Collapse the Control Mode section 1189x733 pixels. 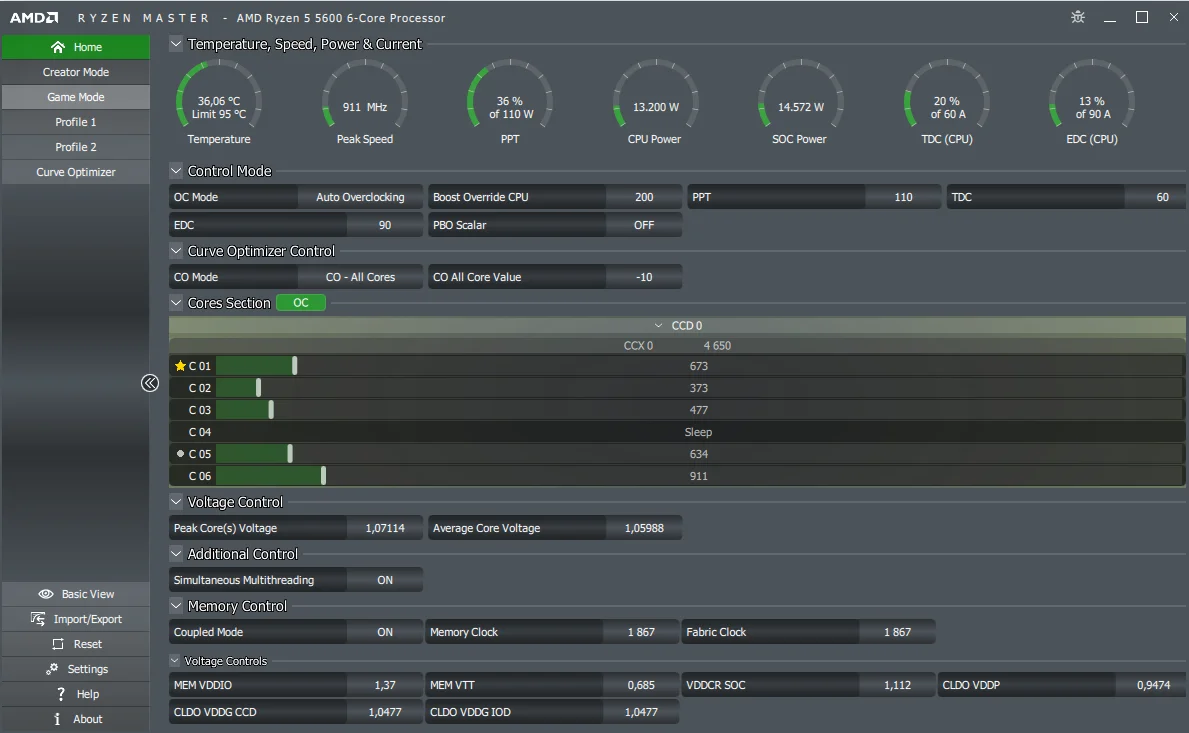(176, 171)
